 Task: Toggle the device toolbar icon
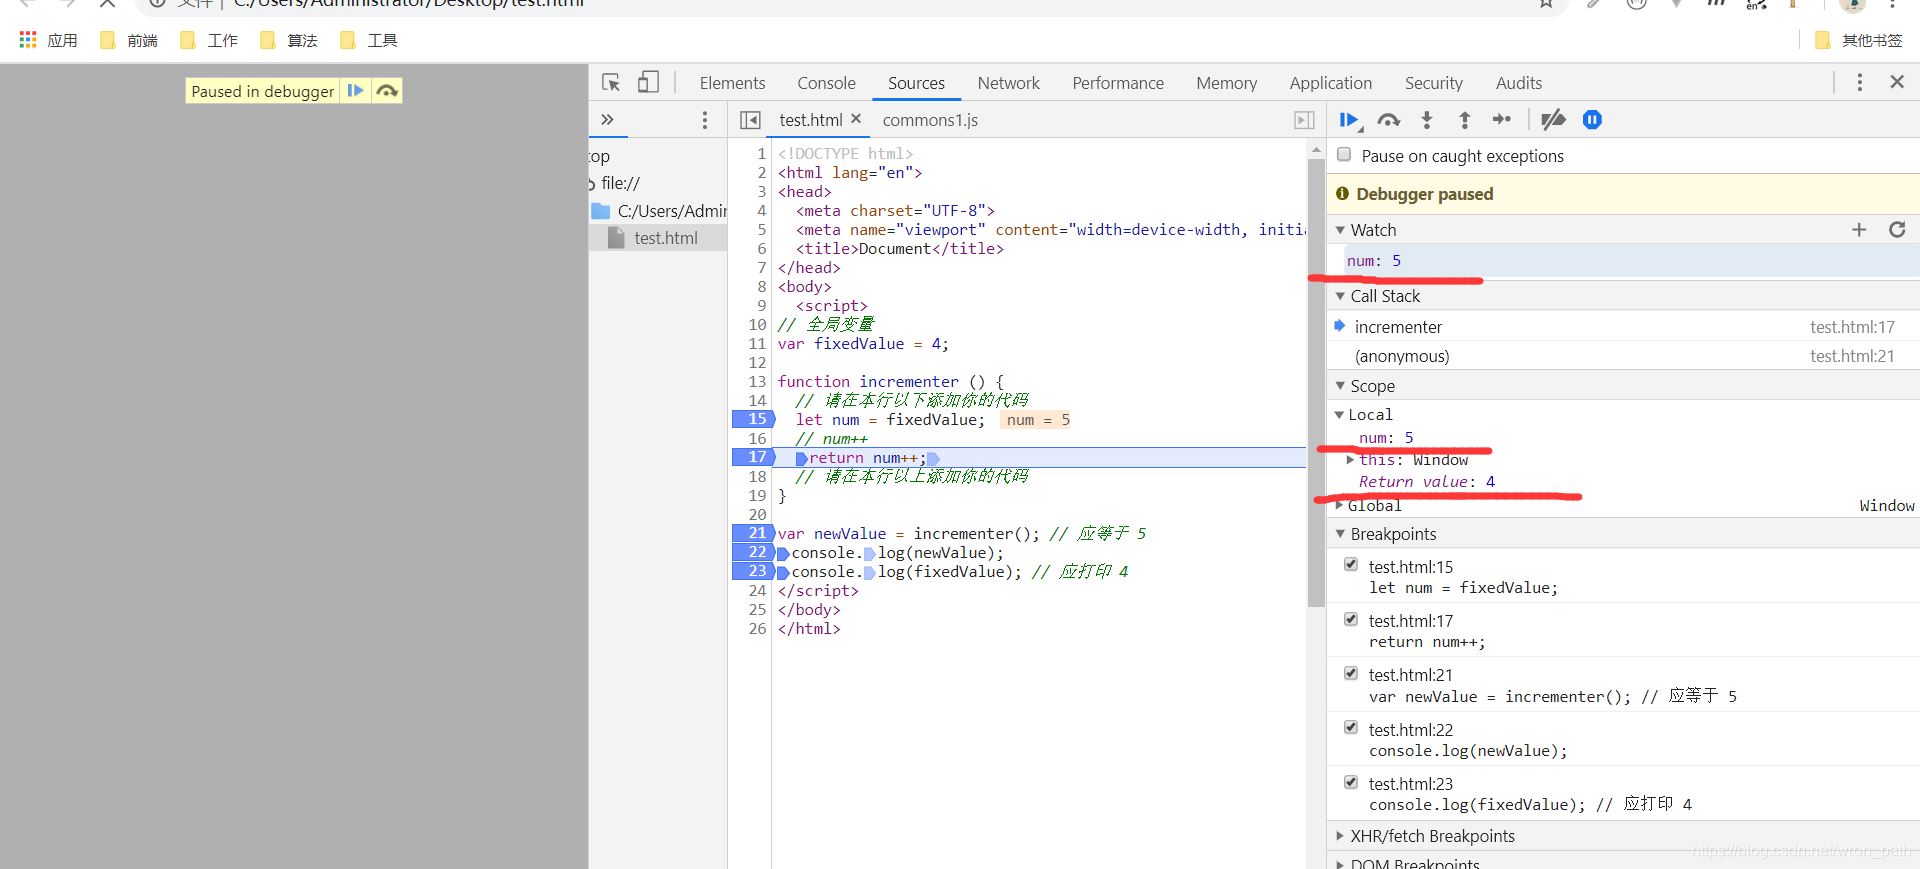point(648,82)
